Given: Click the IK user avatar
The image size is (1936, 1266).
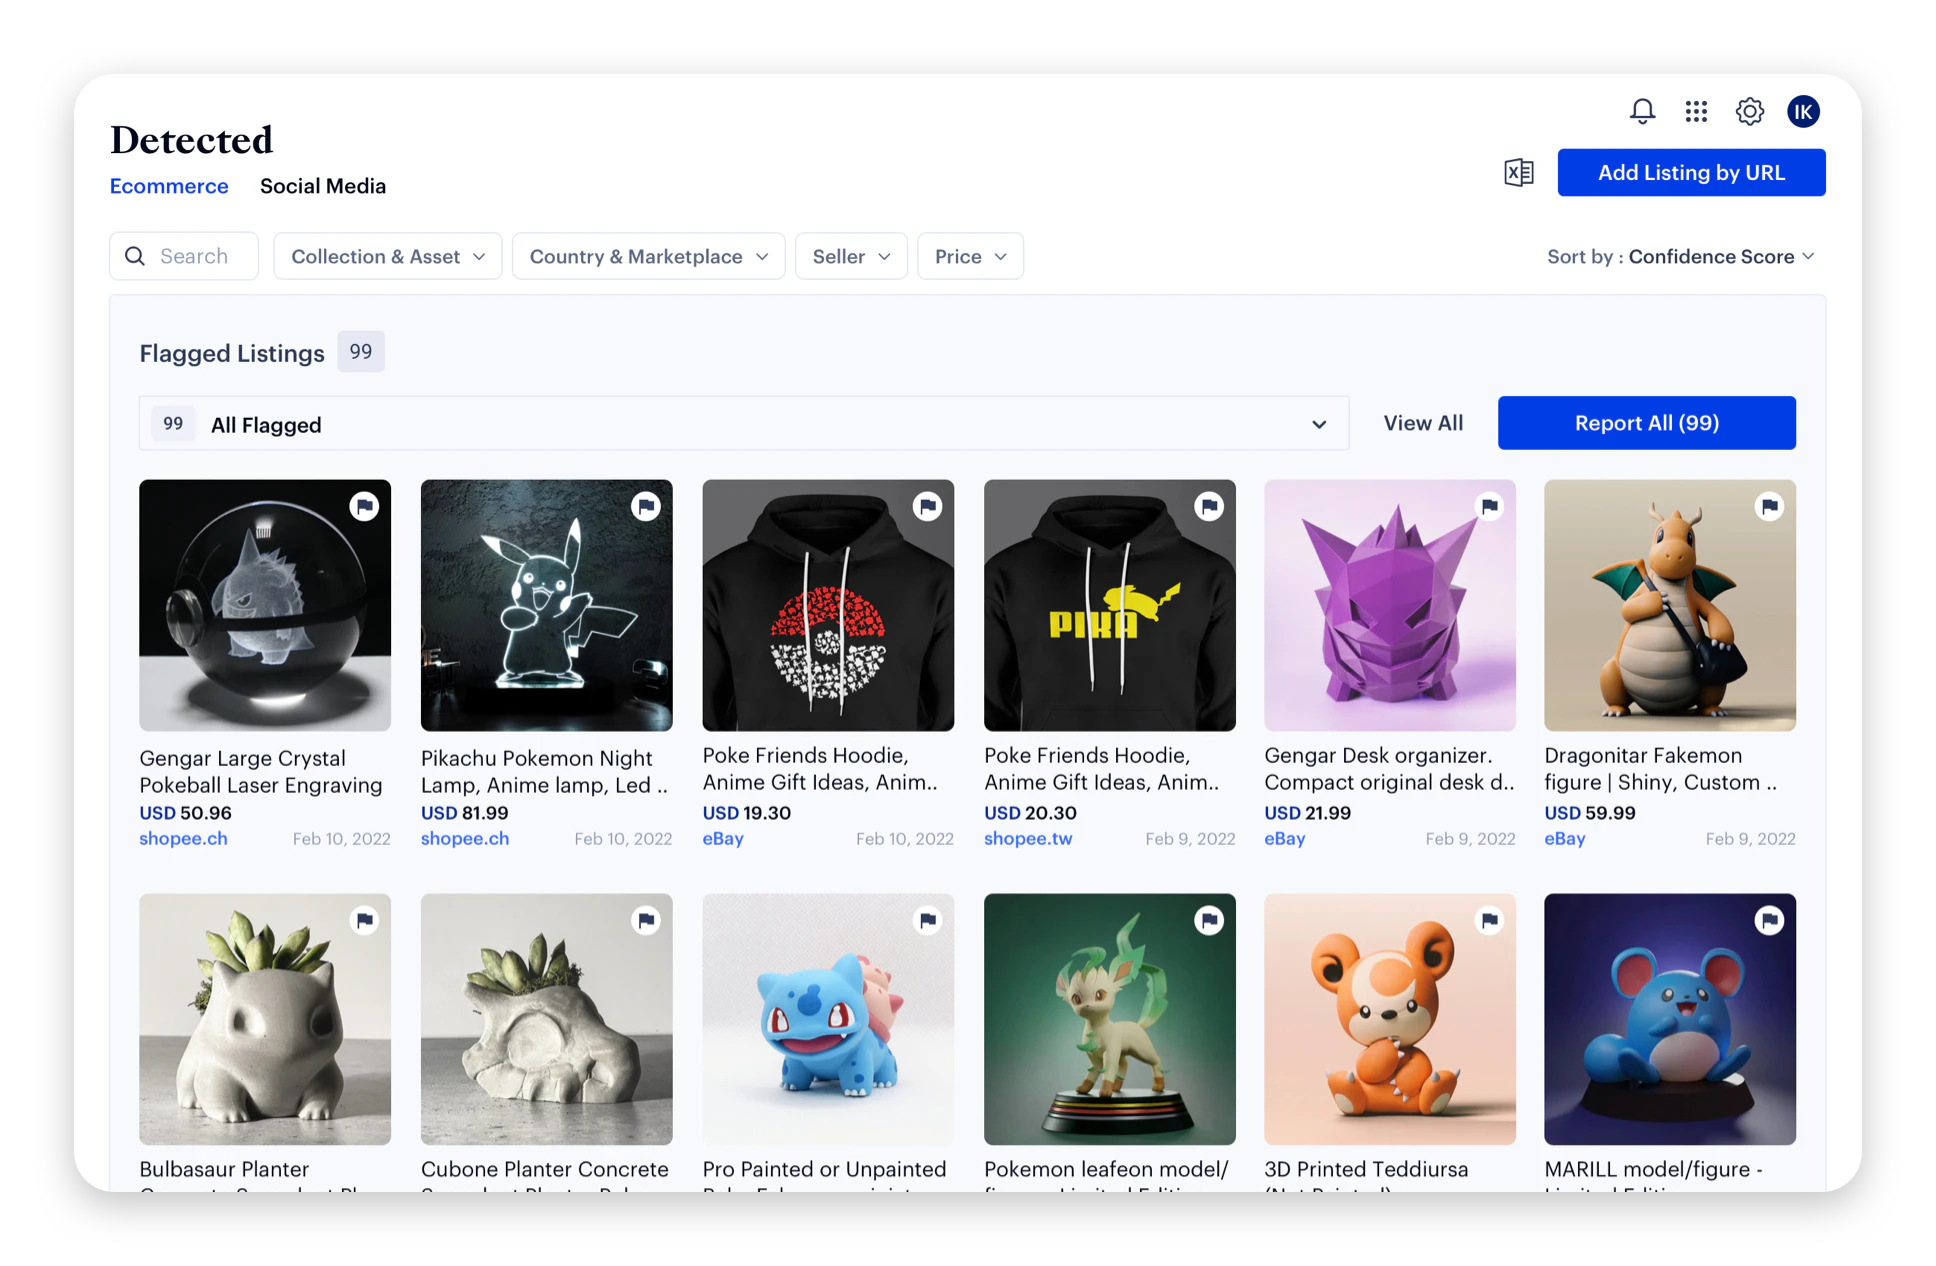Looking at the screenshot, I should 1803,111.
